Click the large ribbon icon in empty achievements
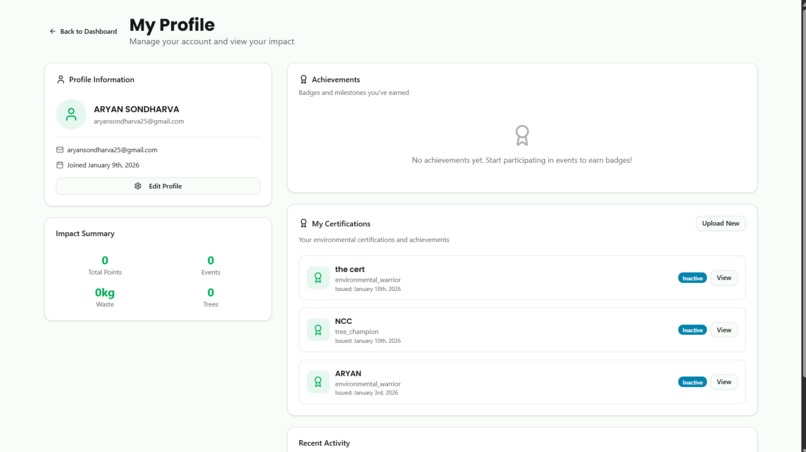Viewport: 806px width, 452px height. click(522, 135)
